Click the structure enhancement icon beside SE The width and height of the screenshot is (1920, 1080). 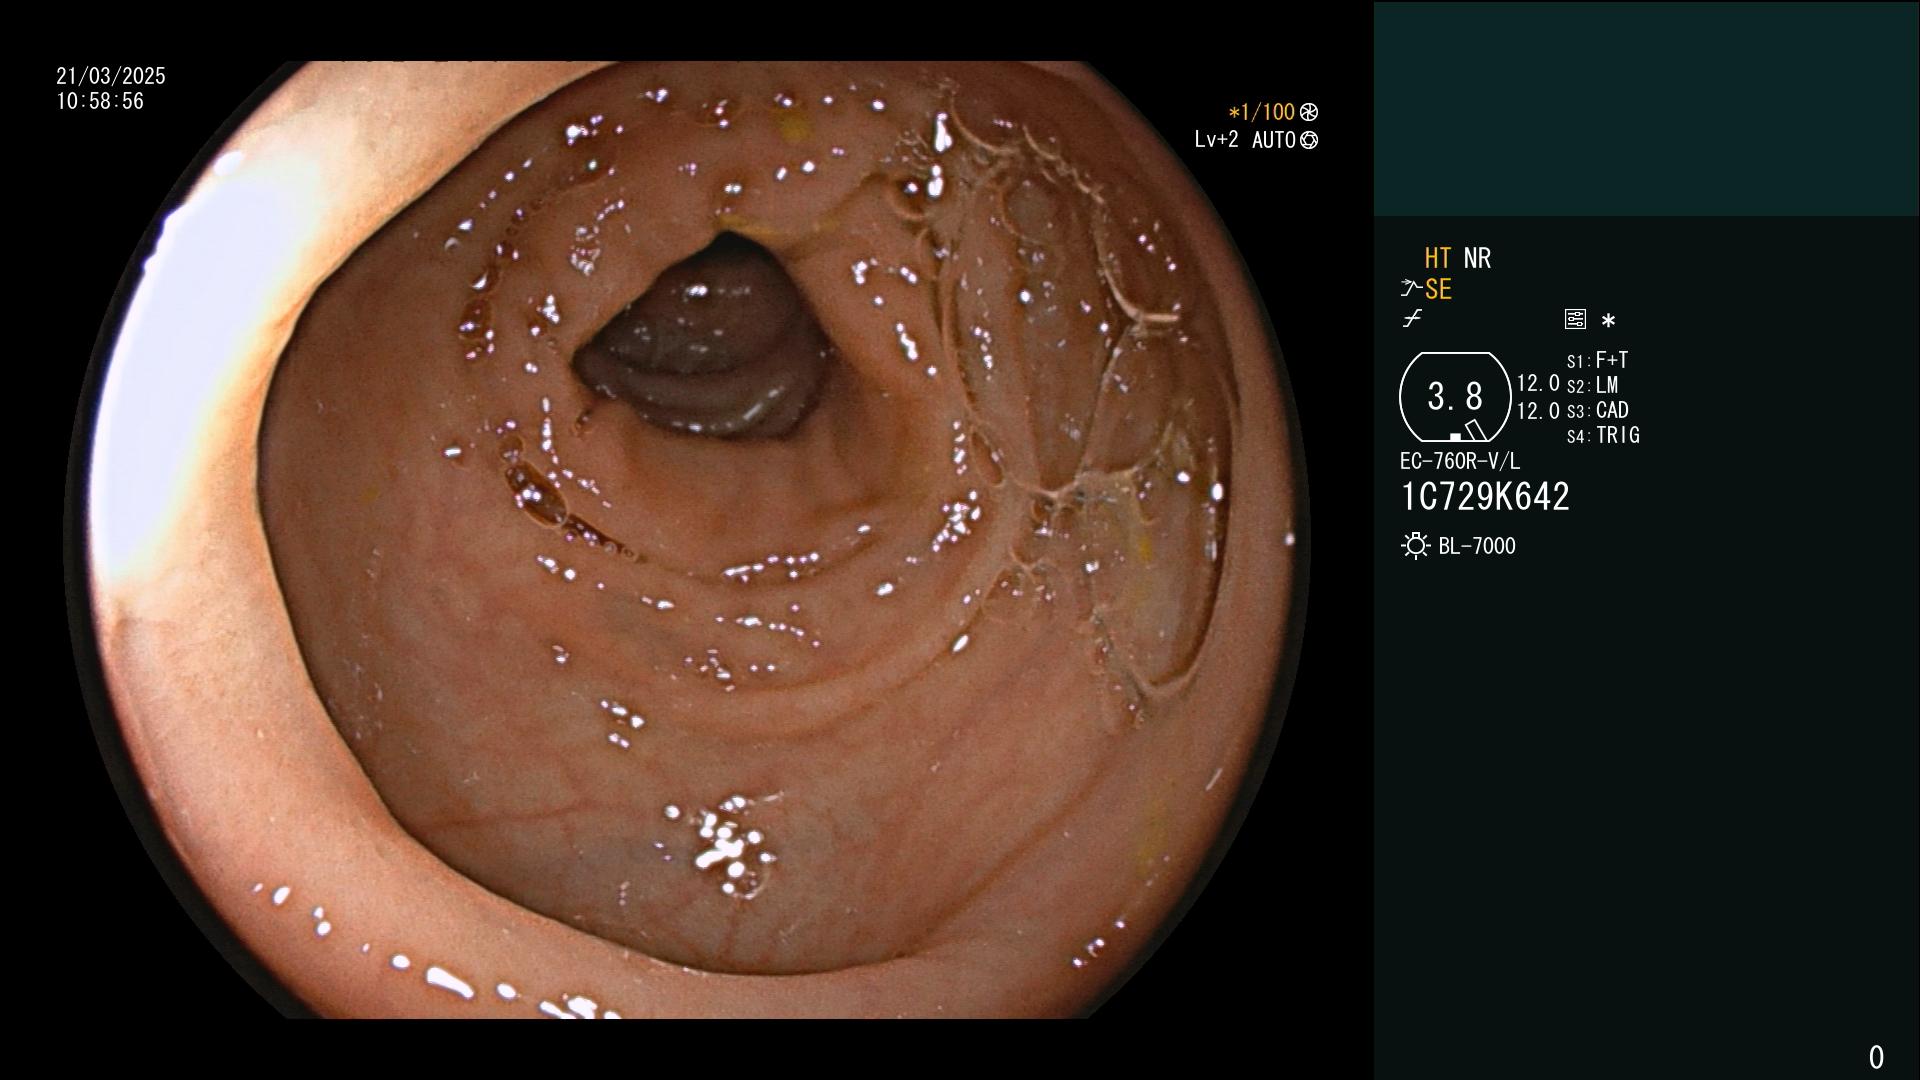(x=1411, y=289)
